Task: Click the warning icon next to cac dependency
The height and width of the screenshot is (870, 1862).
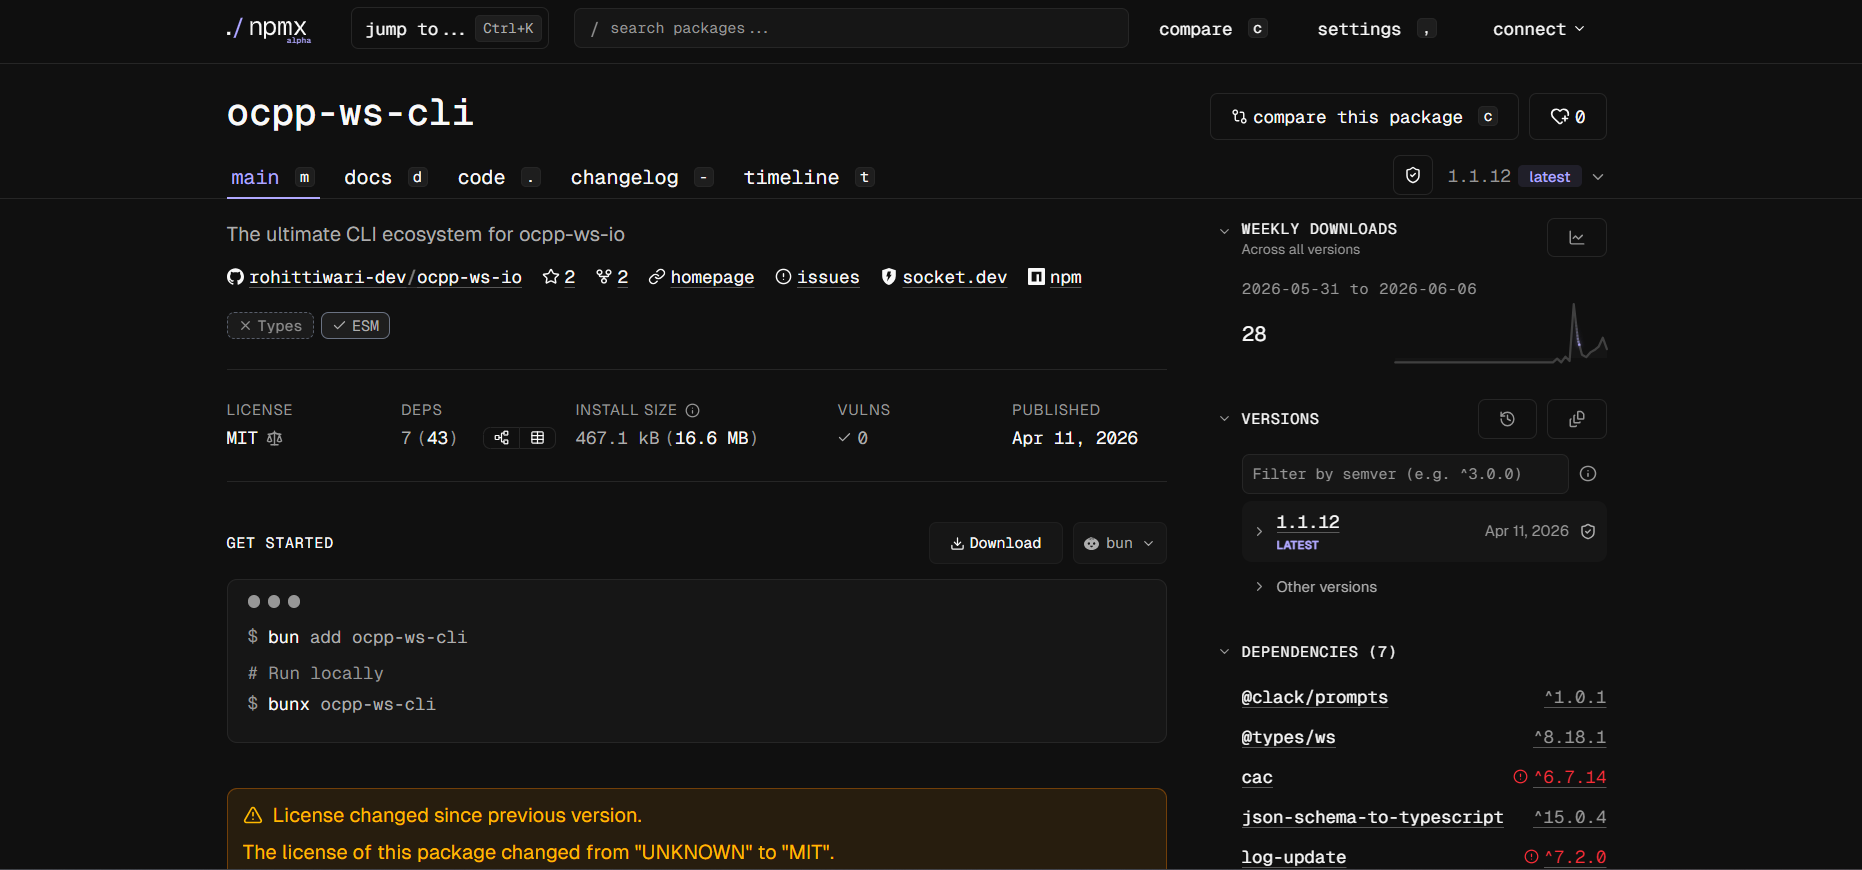Action: (1520, 777)
